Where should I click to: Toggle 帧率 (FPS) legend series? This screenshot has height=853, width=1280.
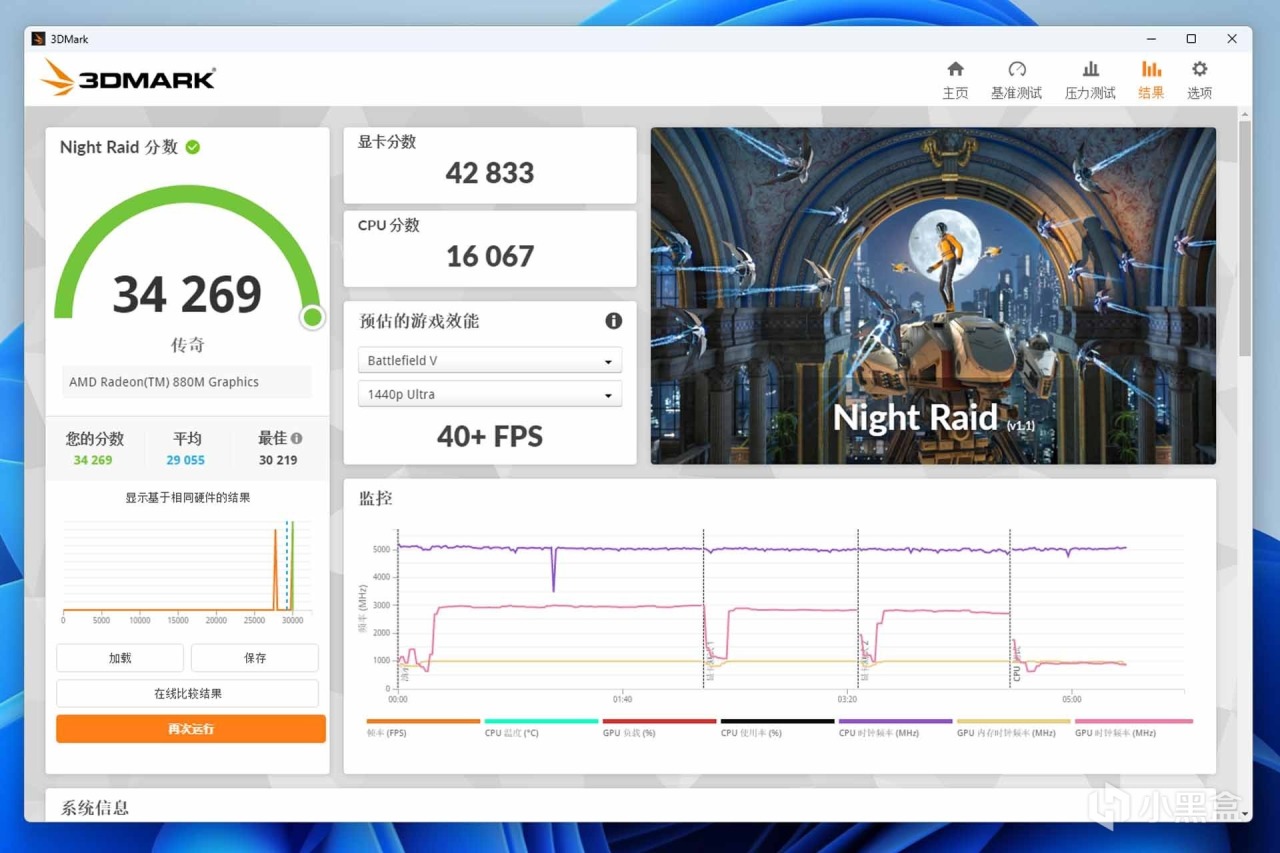click(423, 728)
